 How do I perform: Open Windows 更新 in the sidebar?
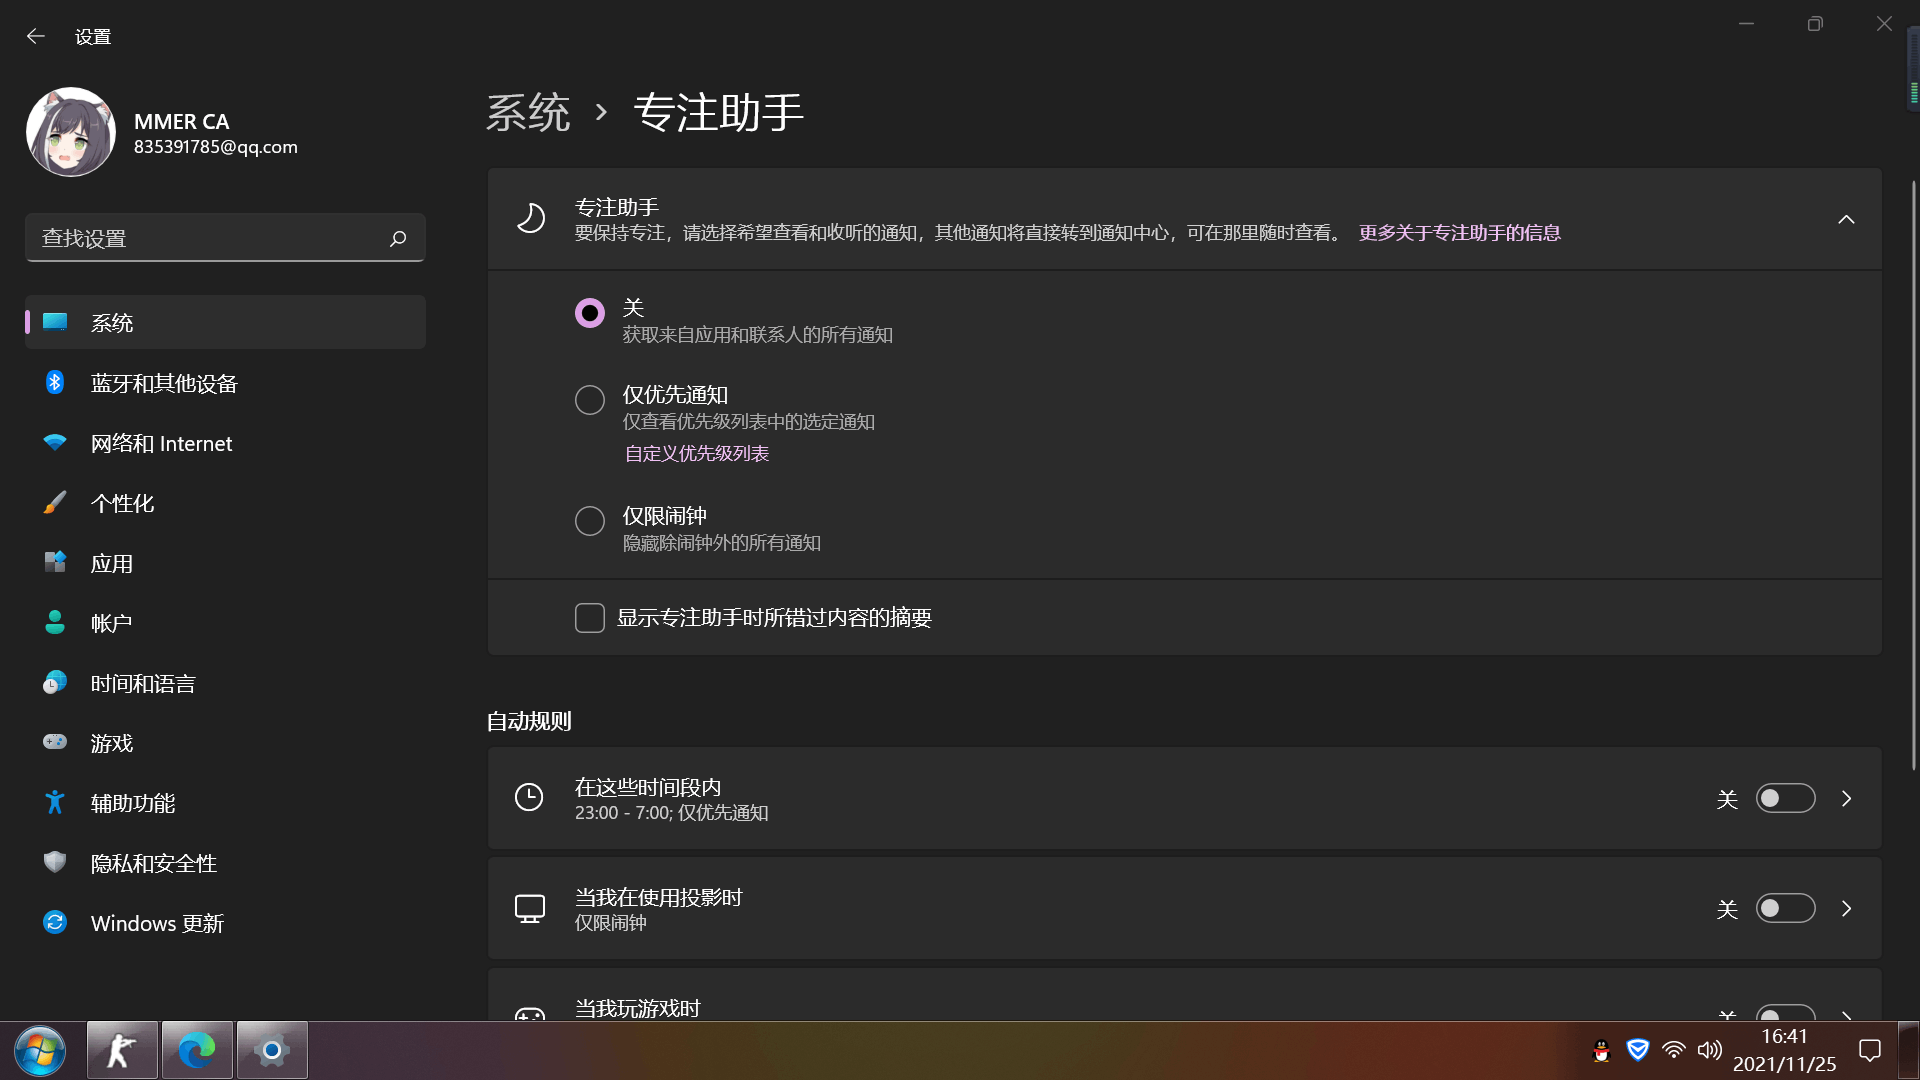[157, 923]
